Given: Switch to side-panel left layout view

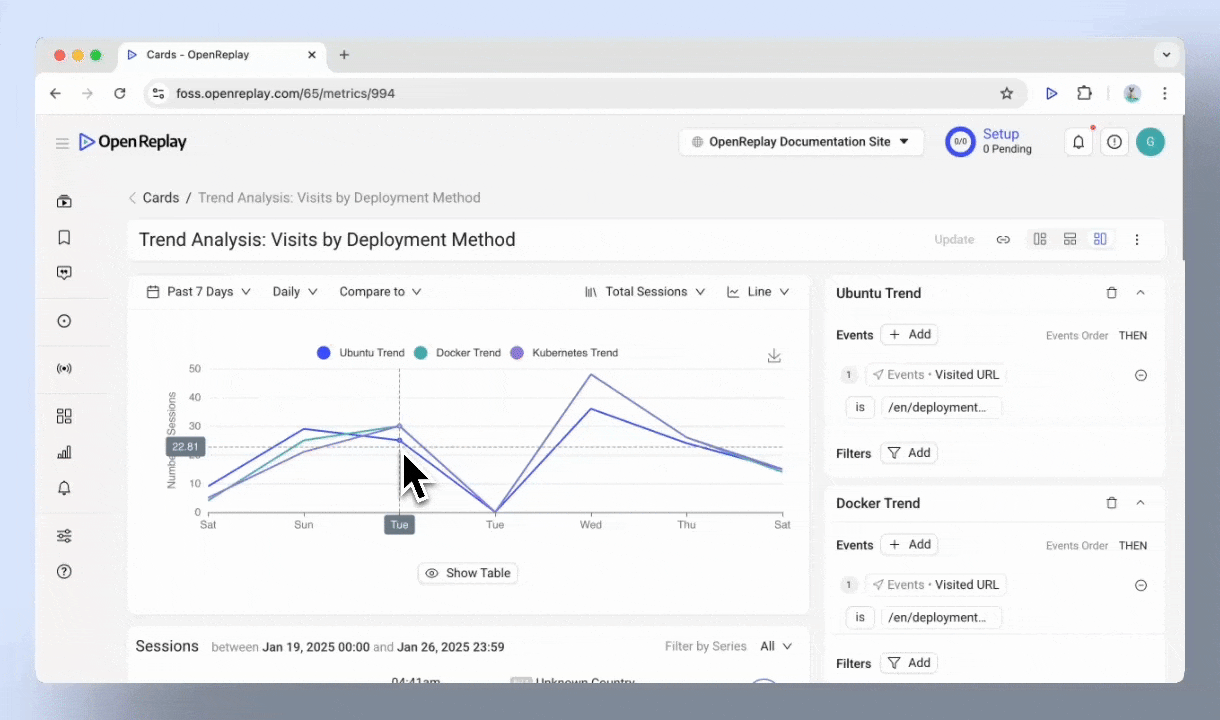Looking at the screenshot, I should (x=1040, y=239).
